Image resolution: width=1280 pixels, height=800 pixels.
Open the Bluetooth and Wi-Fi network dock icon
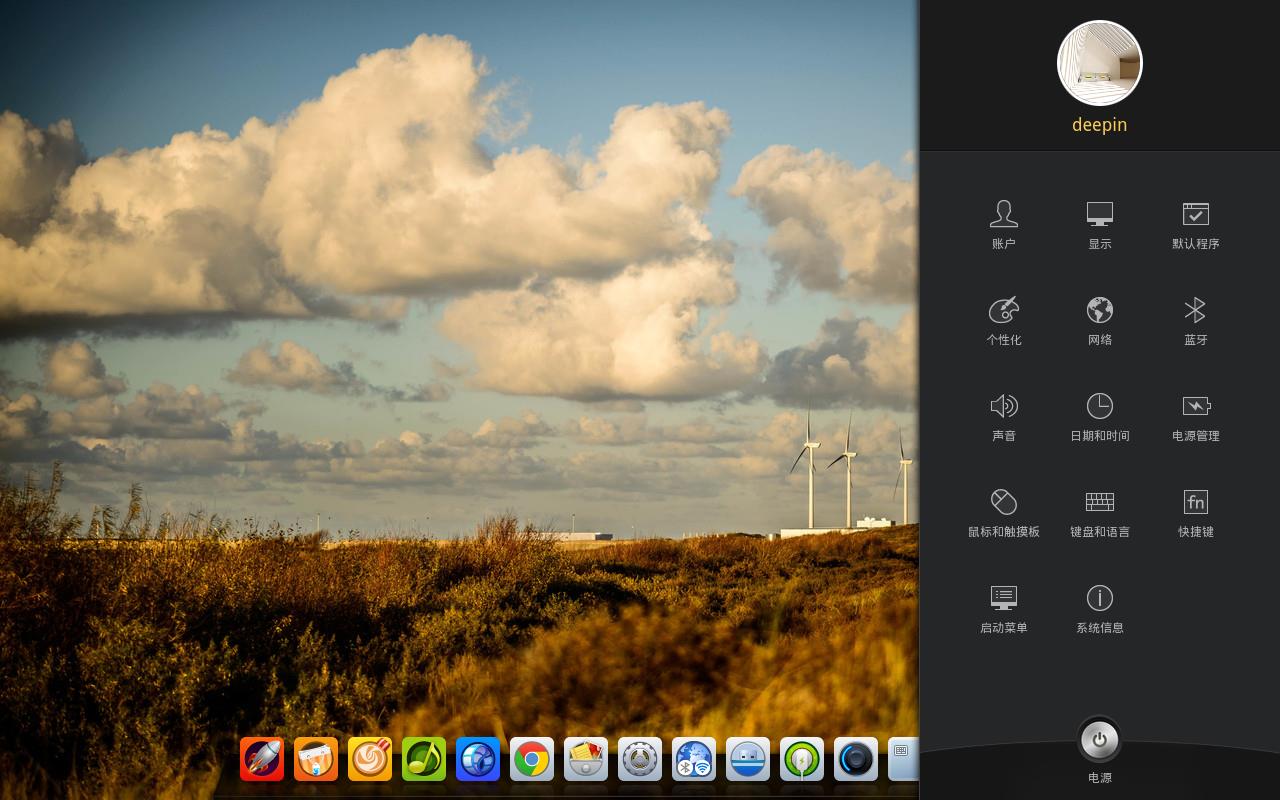694,760
